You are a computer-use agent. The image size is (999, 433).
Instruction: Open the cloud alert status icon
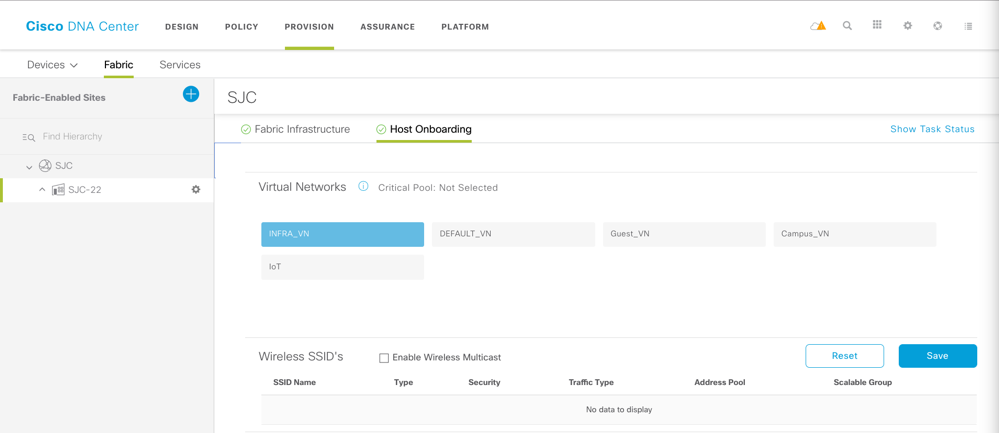[x=817, y=26]
